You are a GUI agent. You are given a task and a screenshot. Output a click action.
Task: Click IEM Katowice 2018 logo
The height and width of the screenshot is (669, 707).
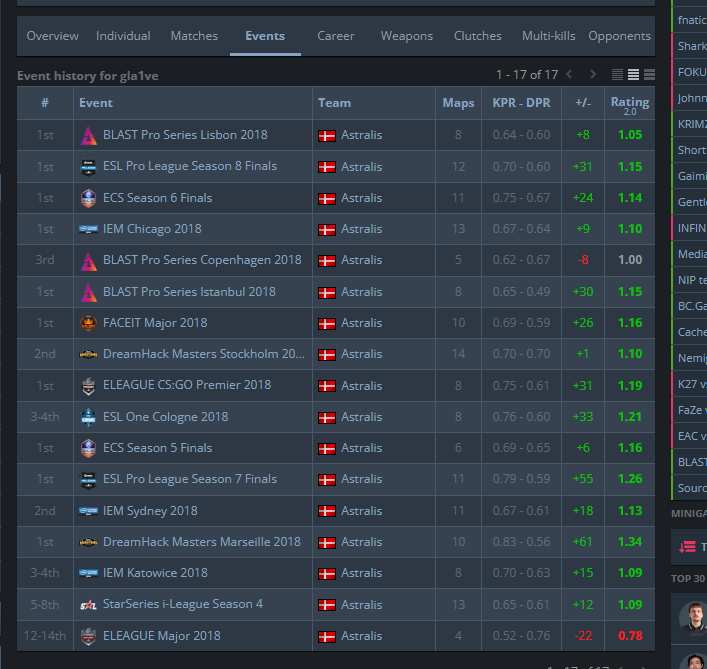tap(88, 573)
